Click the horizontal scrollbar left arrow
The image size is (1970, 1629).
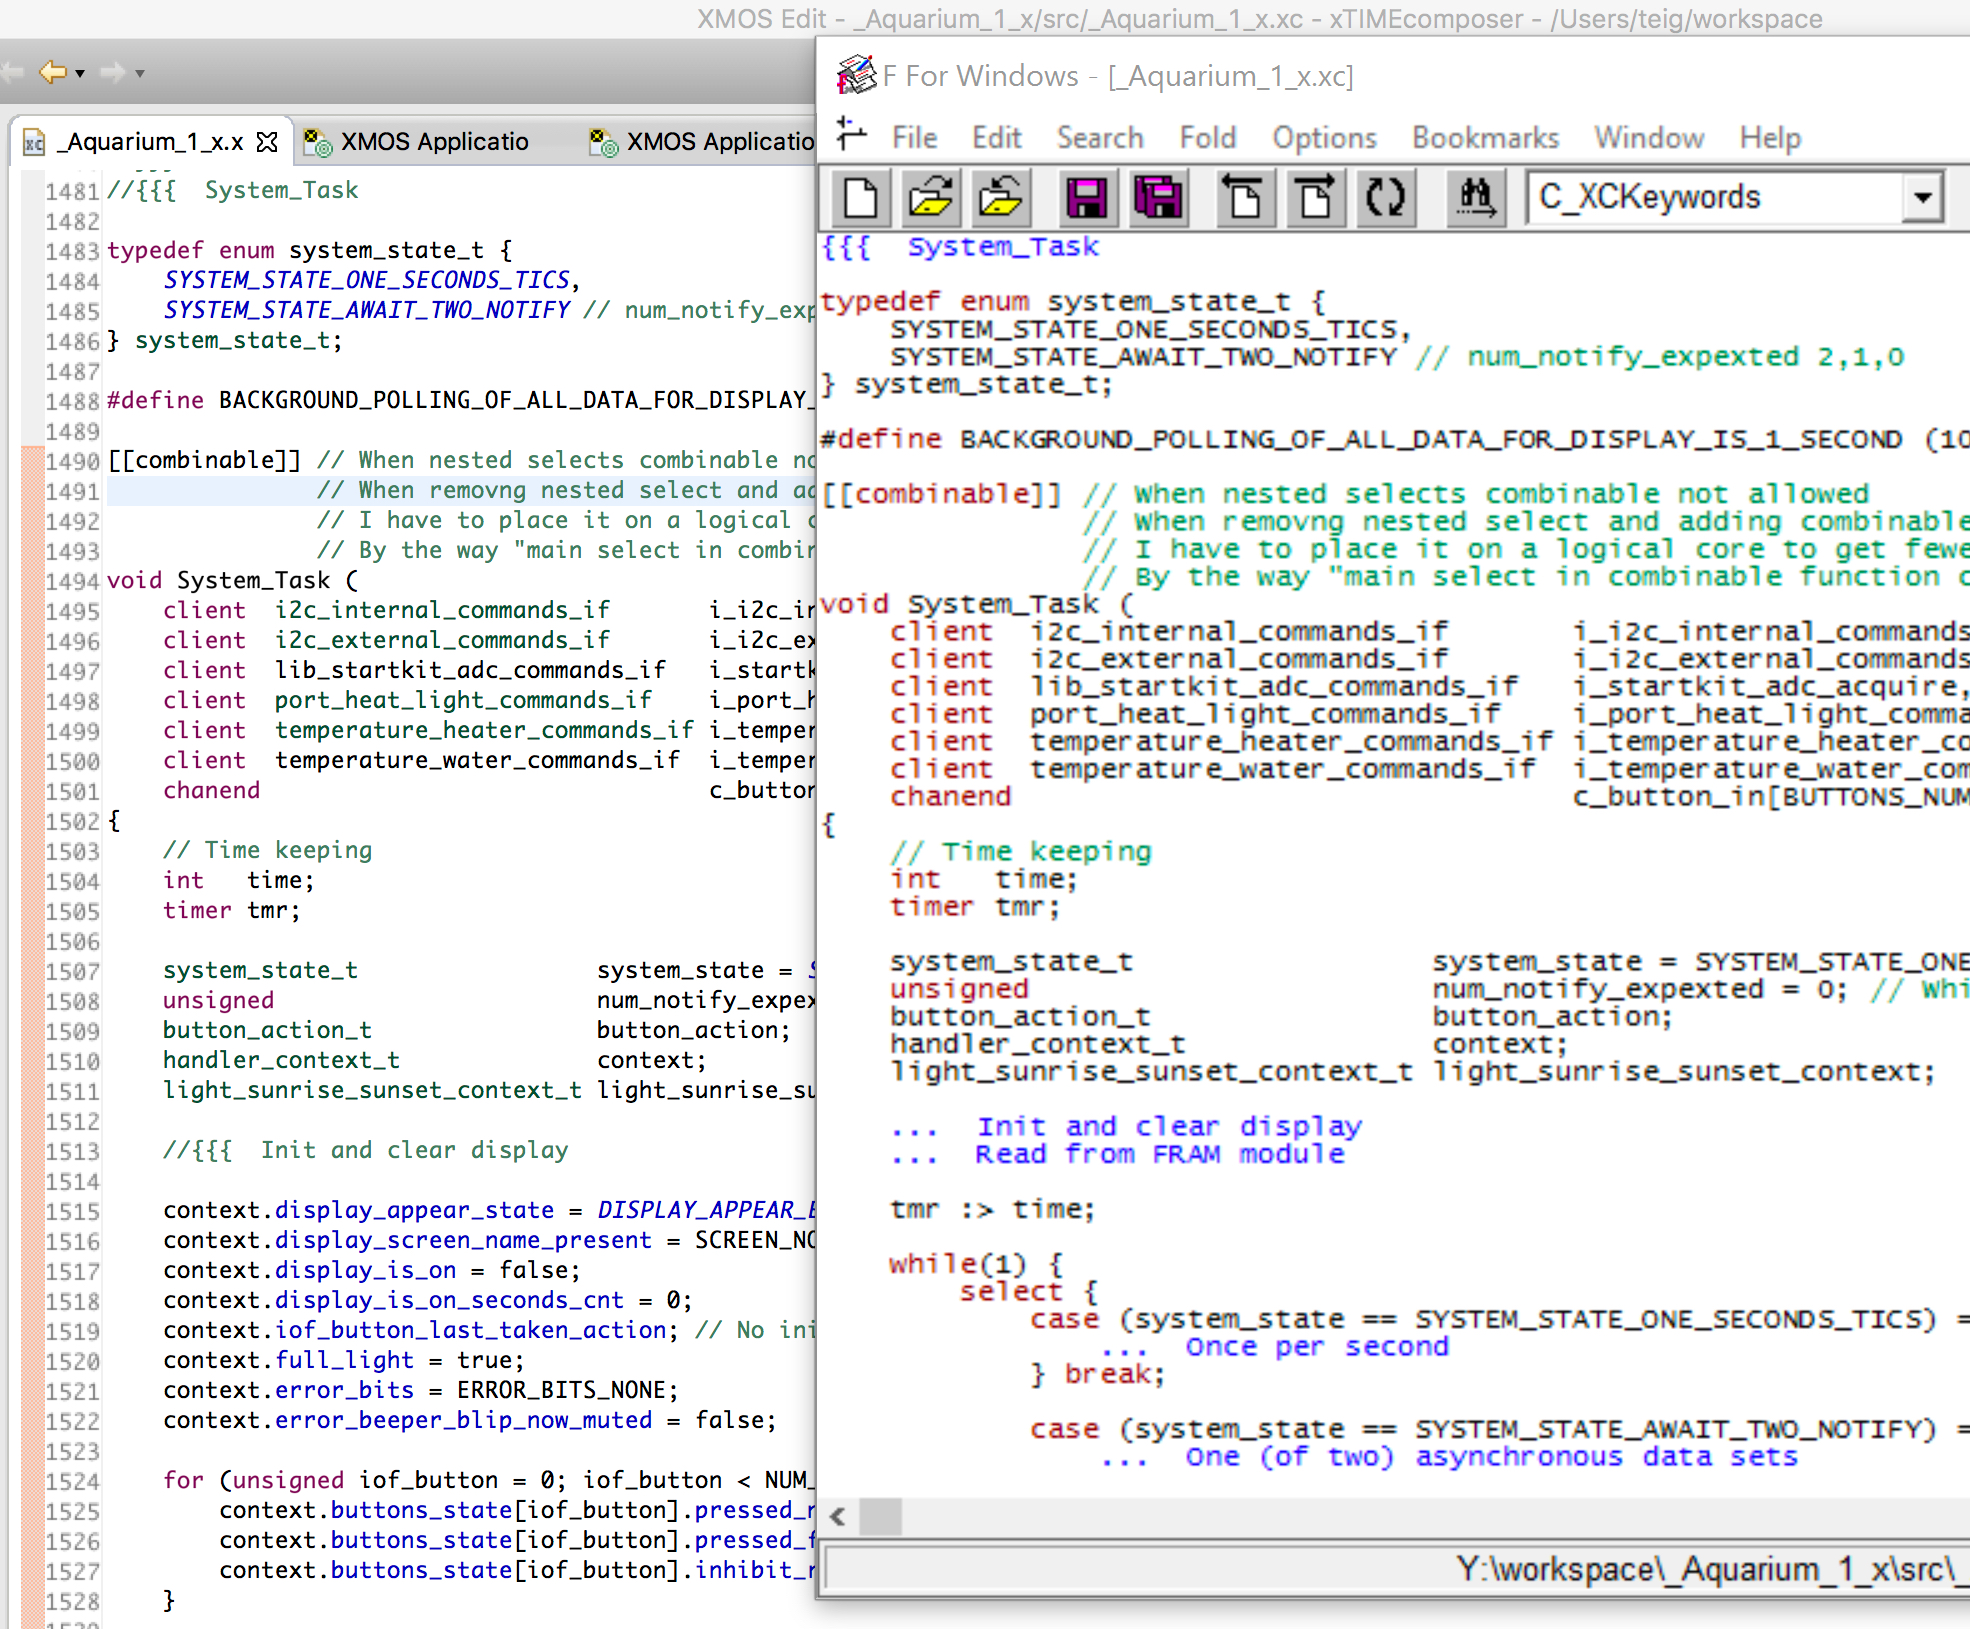[838, 1516]
